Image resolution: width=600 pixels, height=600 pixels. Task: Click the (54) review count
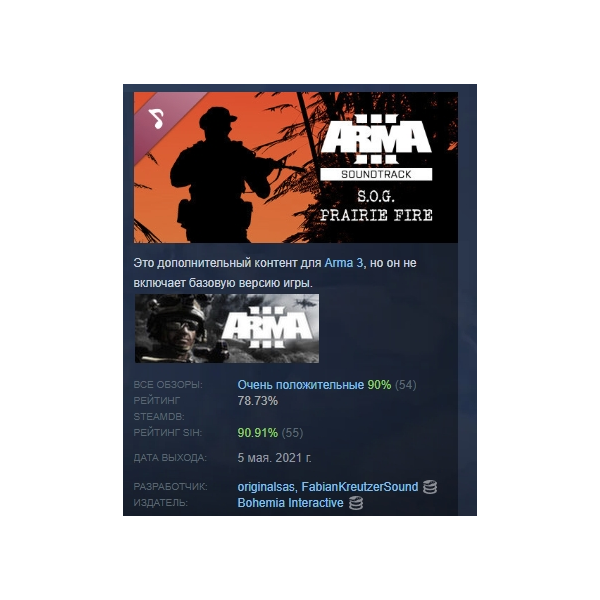406,385
